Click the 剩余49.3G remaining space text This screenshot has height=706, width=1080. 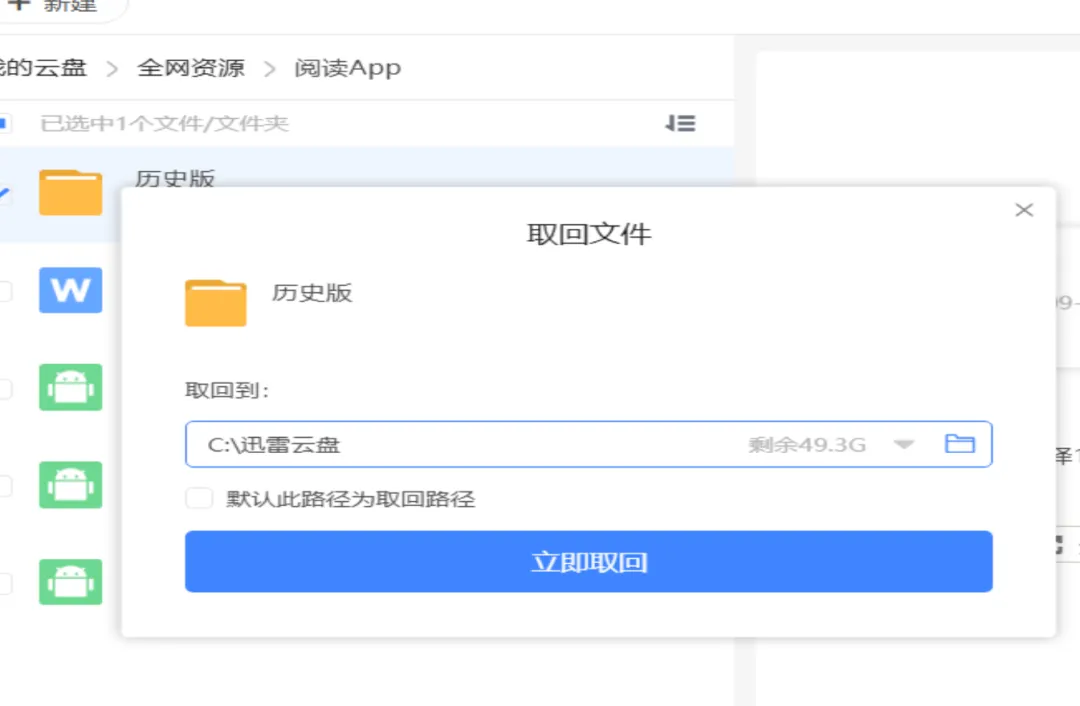[807, 444]
